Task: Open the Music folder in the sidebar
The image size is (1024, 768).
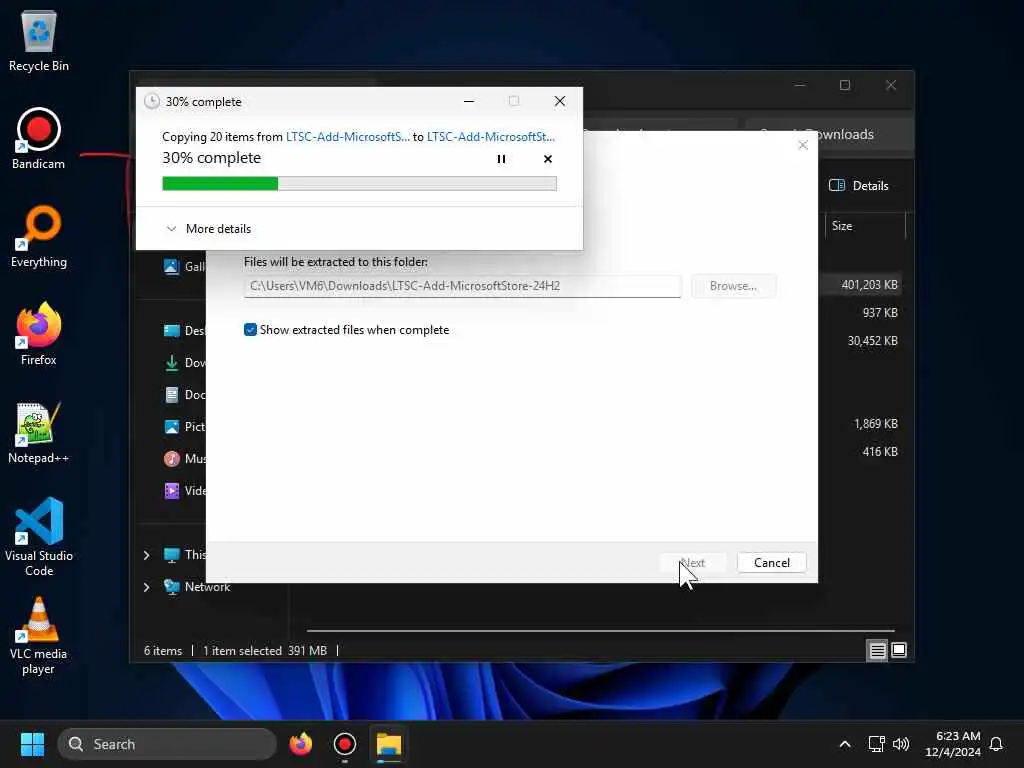Action: [x=184, y=458]
